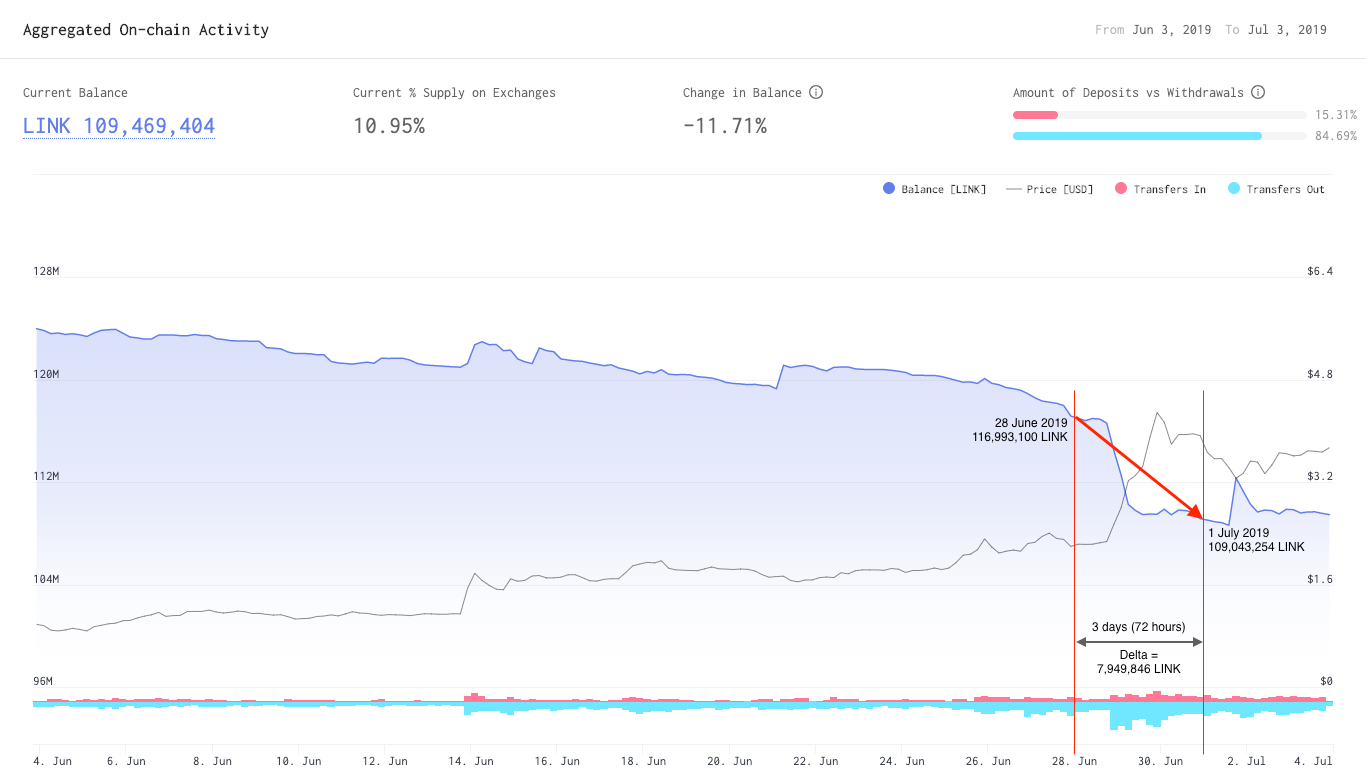Open the LINK 109,469,404 balance link
1366x779 pixels.
(x=119, y=126)
